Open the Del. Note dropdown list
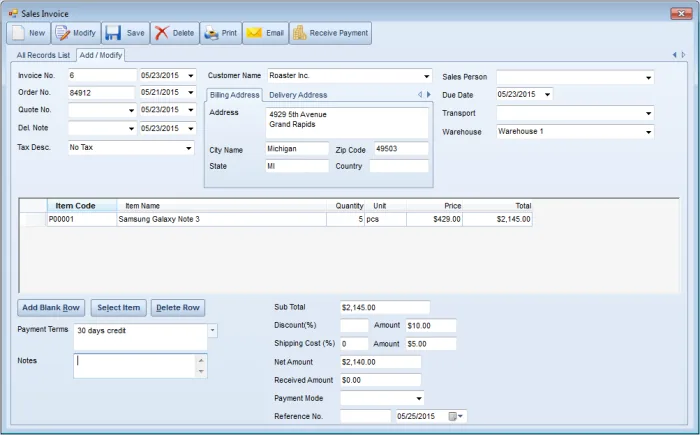 [x=131, y=129]
